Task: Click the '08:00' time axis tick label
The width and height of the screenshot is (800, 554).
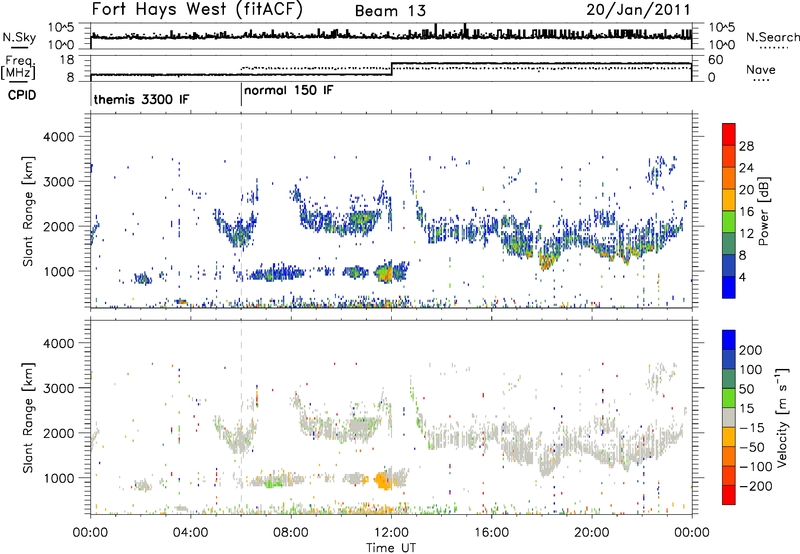Action: (291, 533)
